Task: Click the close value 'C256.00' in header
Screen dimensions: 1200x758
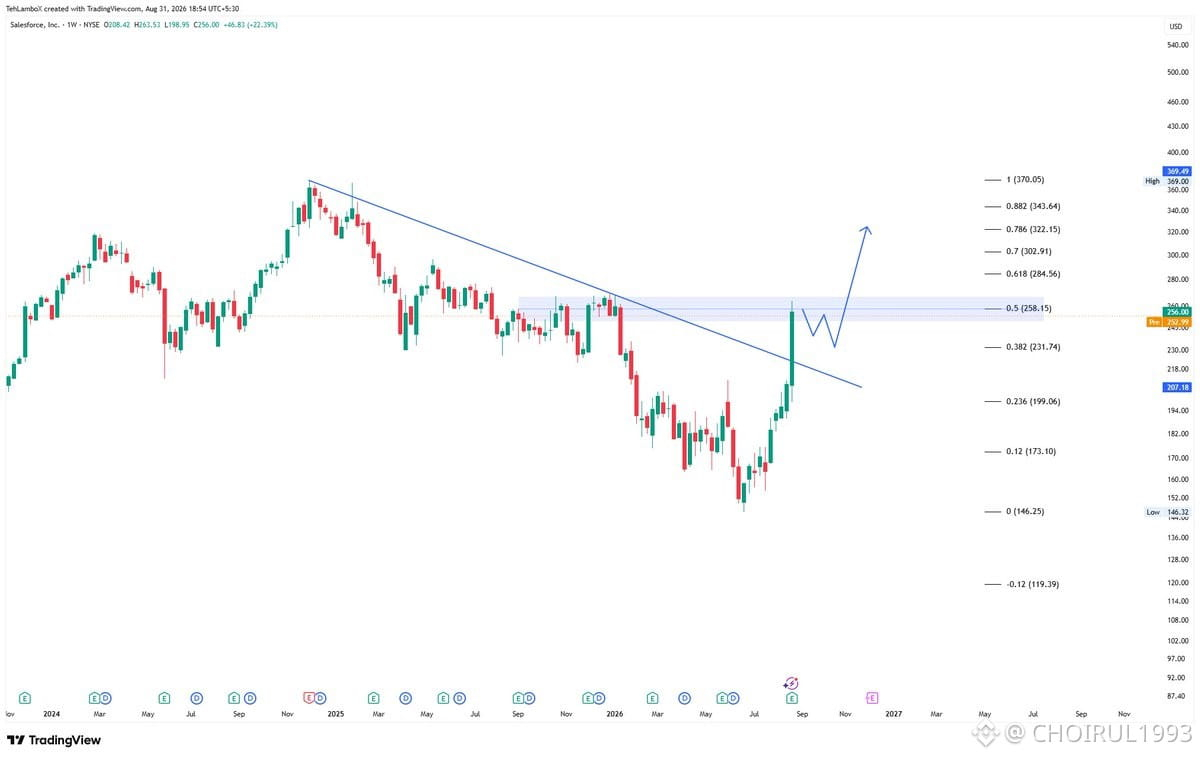Action: pos(208,24)
